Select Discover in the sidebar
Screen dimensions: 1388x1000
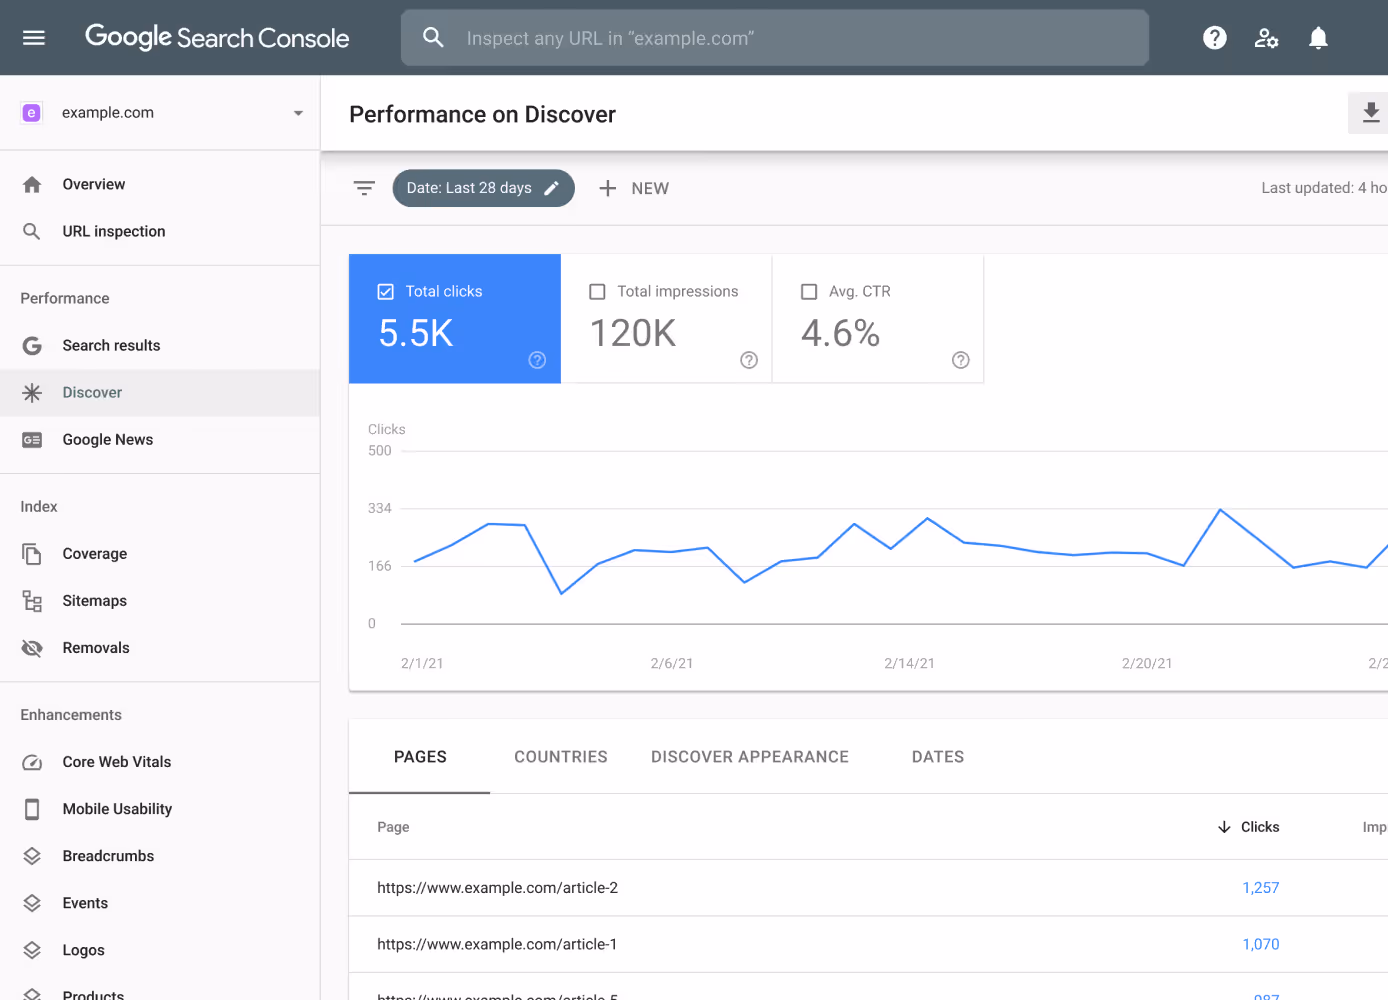[x=160, y=393]
